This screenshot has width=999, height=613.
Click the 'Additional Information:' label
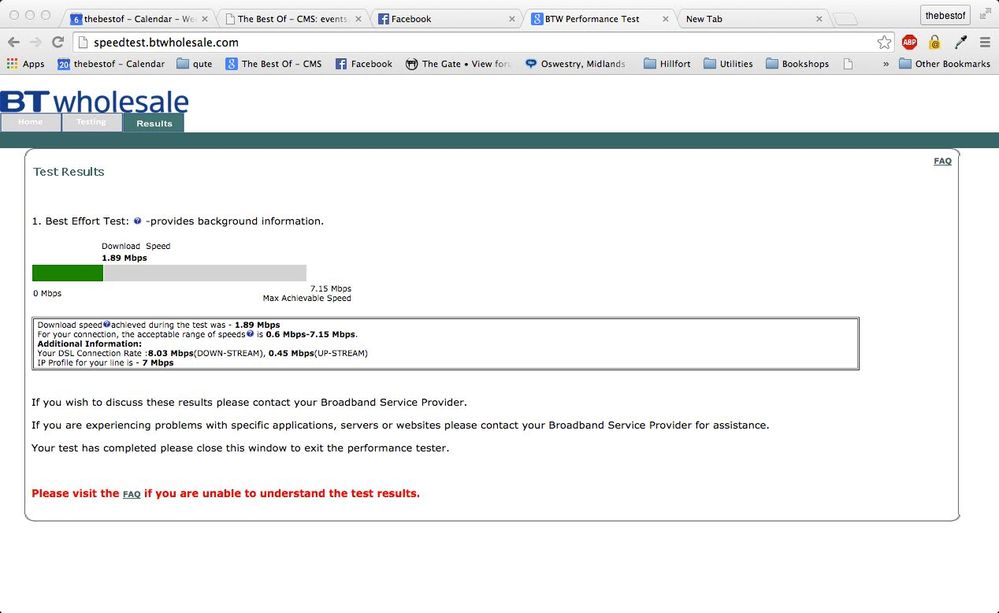(90, 343)
